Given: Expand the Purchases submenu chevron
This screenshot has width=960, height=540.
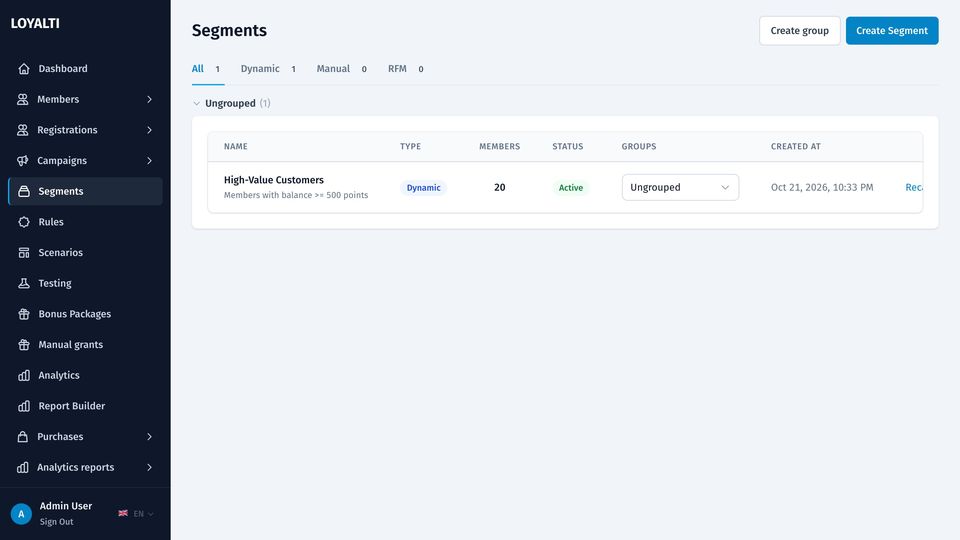Looking at the screenshot, I should [149, 437].
